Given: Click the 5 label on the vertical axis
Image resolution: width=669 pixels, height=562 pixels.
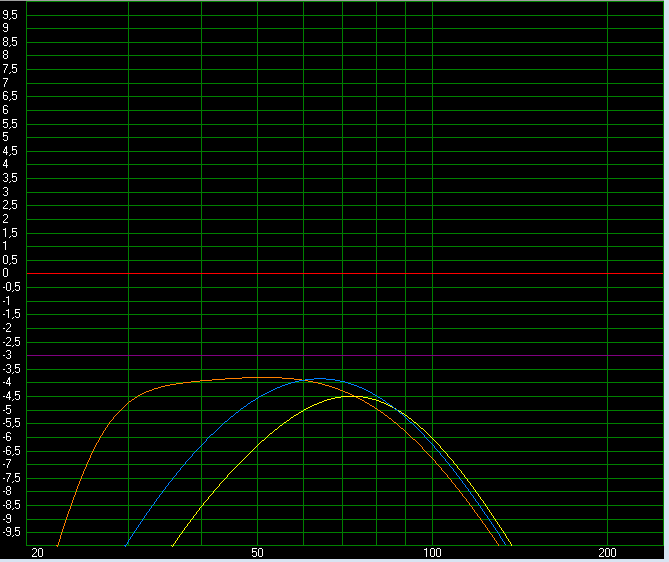Looking at the screenshot, I should 5,137.
